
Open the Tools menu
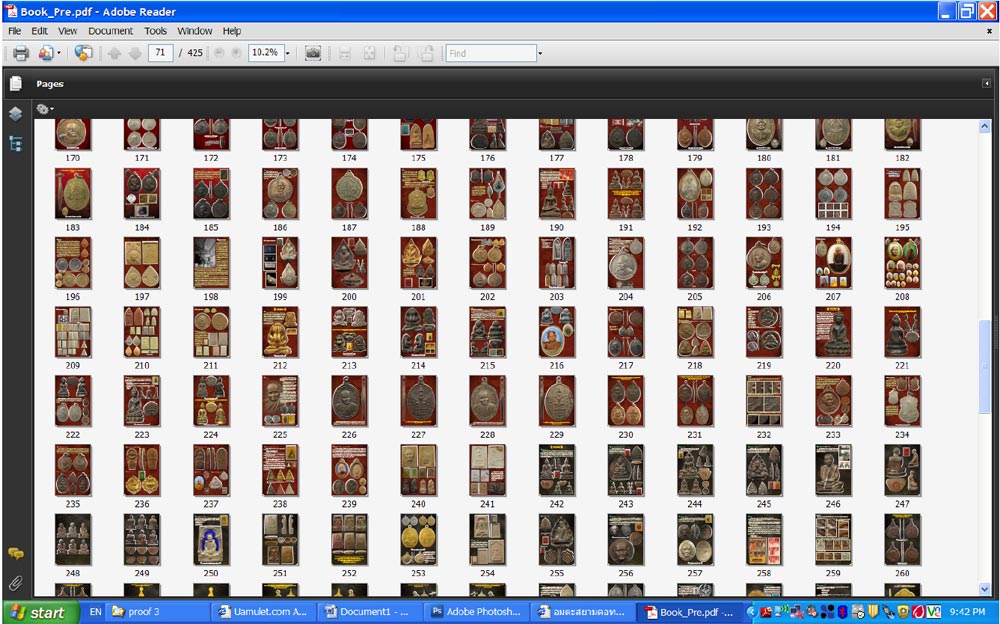(x=155, y=31)
